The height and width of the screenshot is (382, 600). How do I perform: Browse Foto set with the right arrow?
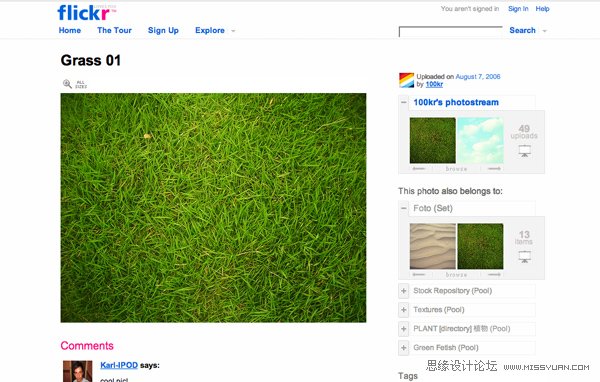[x=494, y=274]
